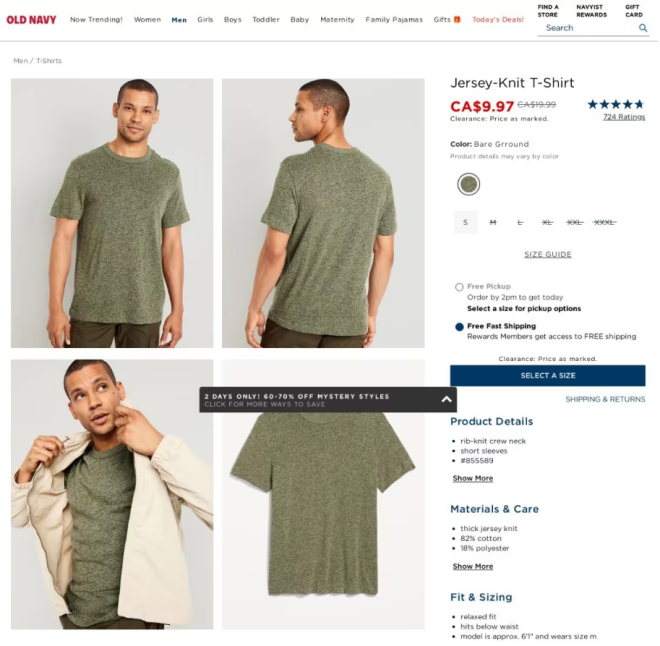Screen dimensions: 660x646
Task: Expand the mystery styles promo banner chevron
Action: pos(447,399)
